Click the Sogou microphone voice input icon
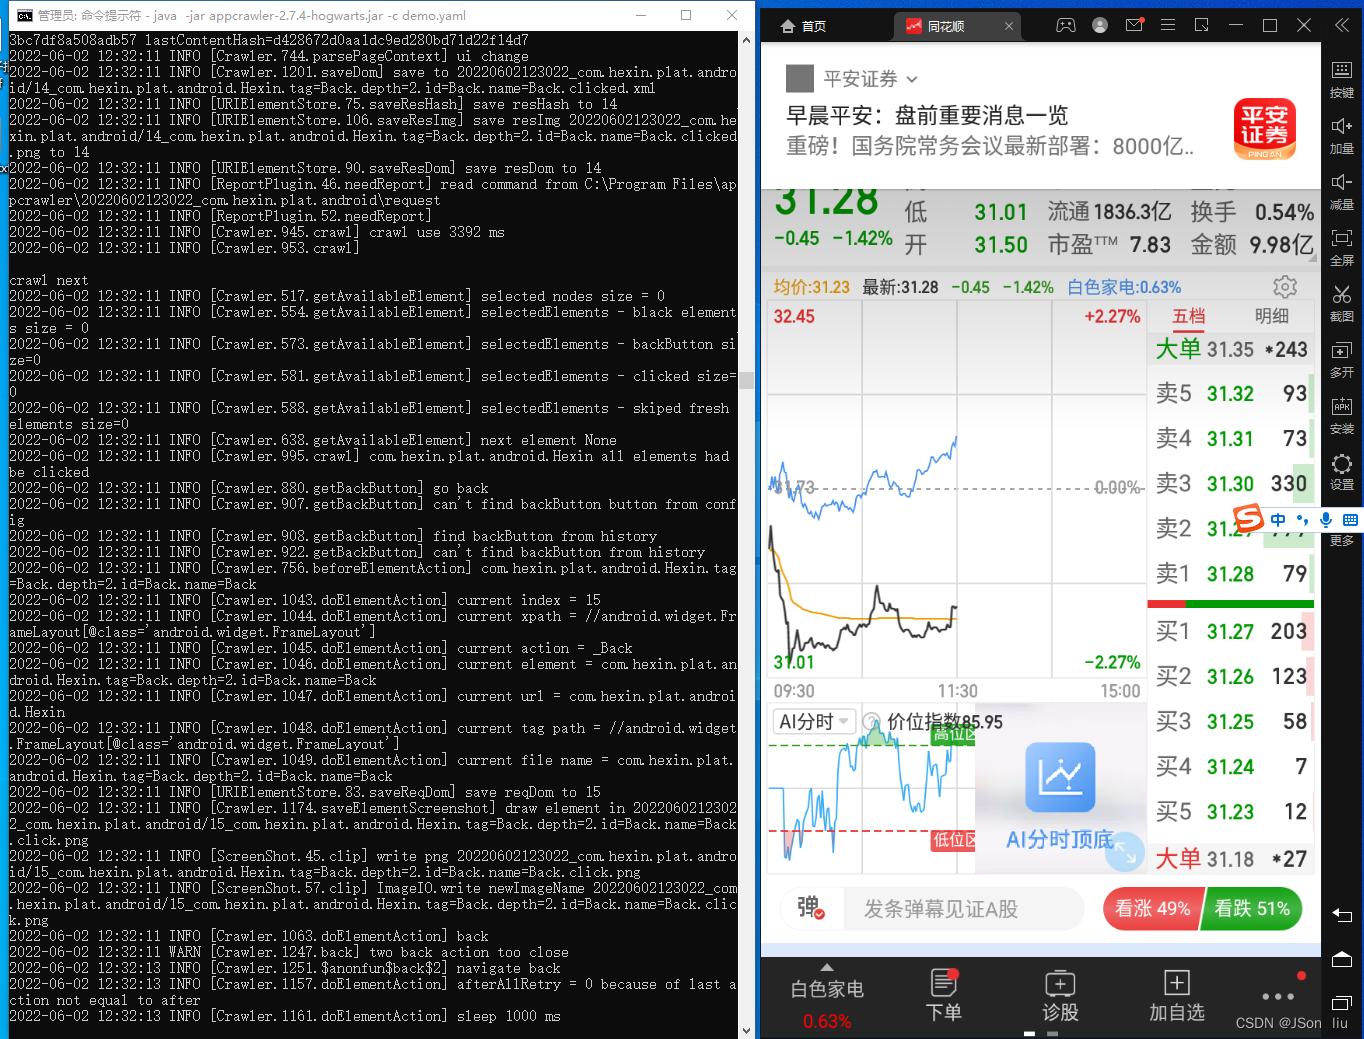Viewport: 1364px width, 1039px height. (x=1326, y=519)
